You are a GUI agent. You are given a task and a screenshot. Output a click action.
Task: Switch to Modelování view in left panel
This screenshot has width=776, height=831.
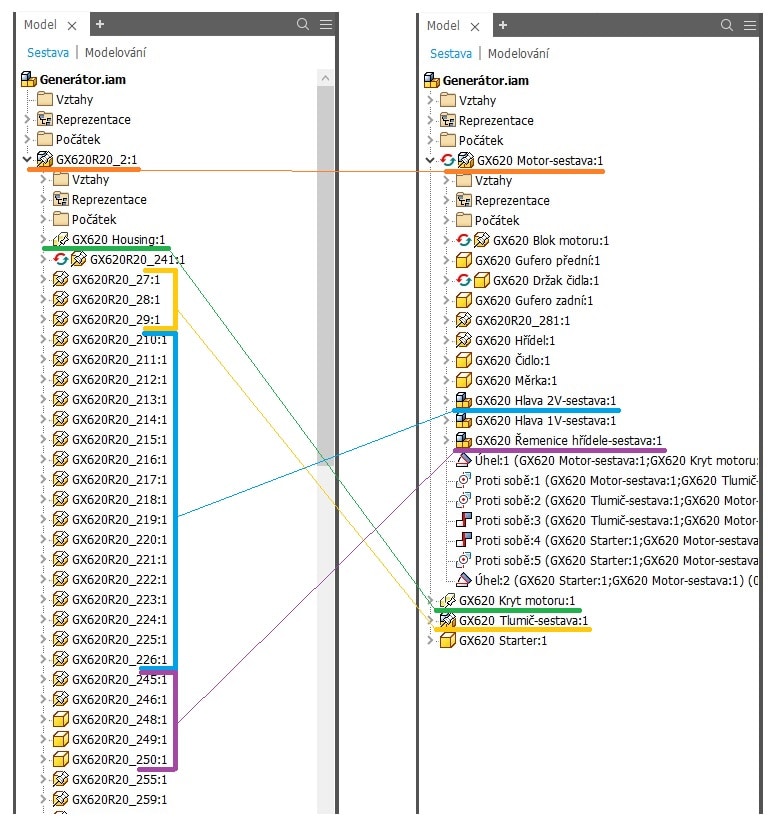tap(115, 52)
